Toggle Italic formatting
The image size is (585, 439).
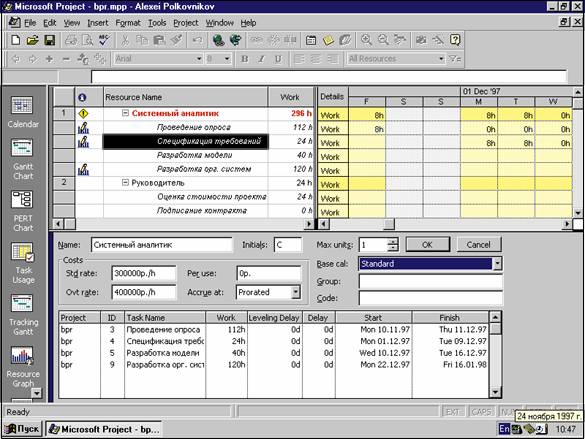tap(261, 59)
